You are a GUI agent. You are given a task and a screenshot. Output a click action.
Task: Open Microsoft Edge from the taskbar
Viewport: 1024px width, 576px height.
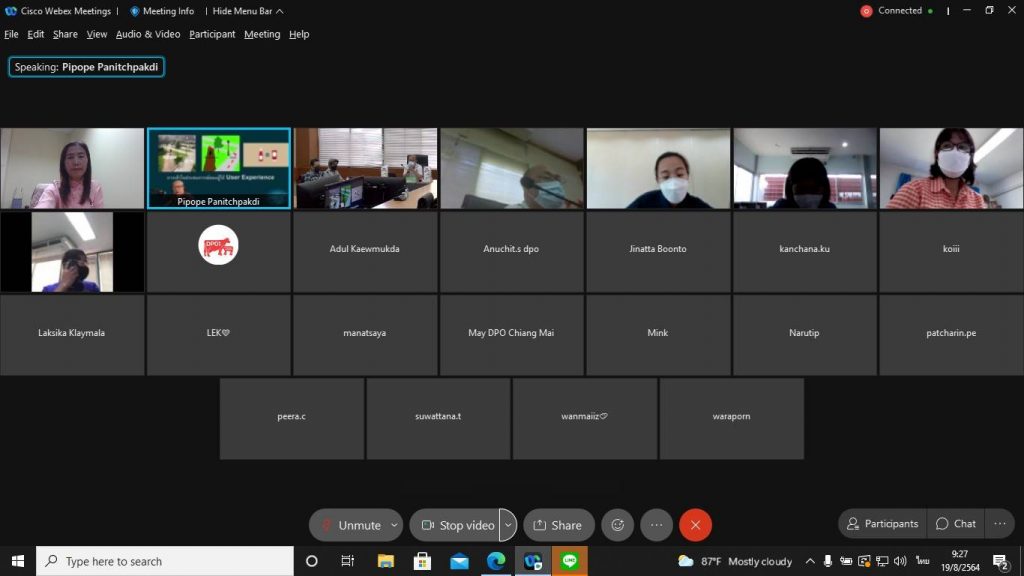[x=496, y=561]
